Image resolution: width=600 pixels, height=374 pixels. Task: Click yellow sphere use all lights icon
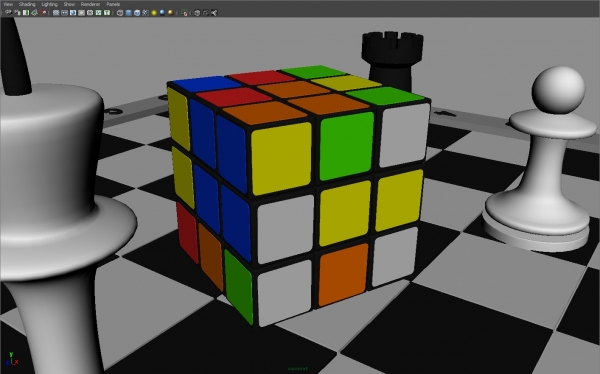(x=154, y=13)
